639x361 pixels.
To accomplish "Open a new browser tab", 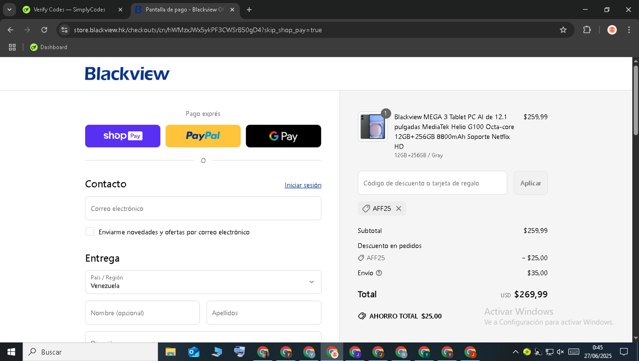I will [x=249, y=9].
